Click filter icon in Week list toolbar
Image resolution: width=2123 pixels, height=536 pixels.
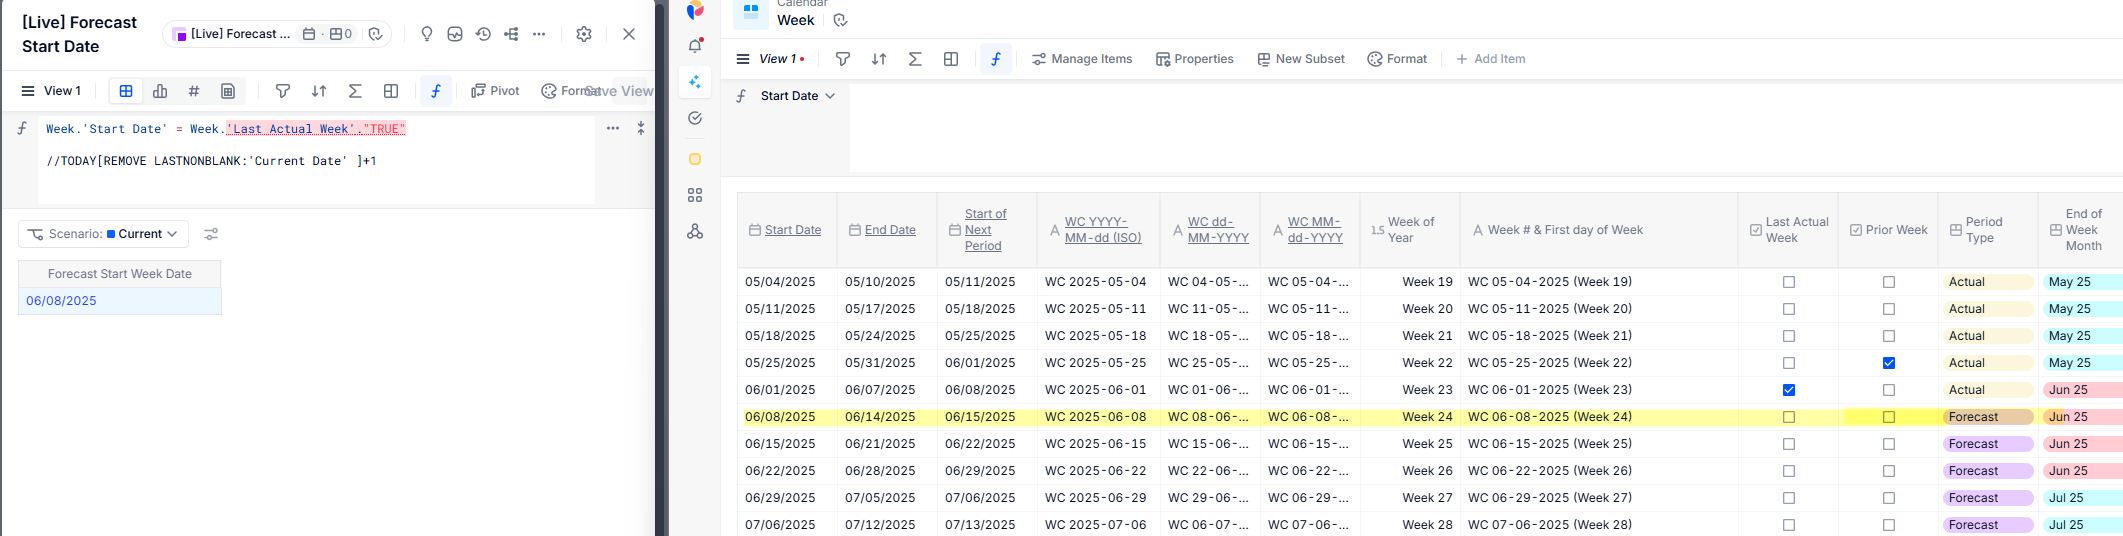click(x=843, y=59)
